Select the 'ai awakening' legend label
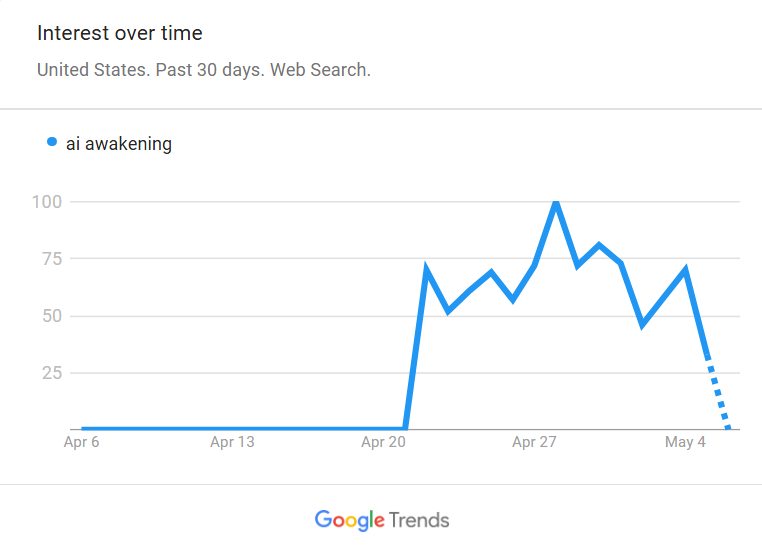The image size is (762, 555). (x=119, y=144)
